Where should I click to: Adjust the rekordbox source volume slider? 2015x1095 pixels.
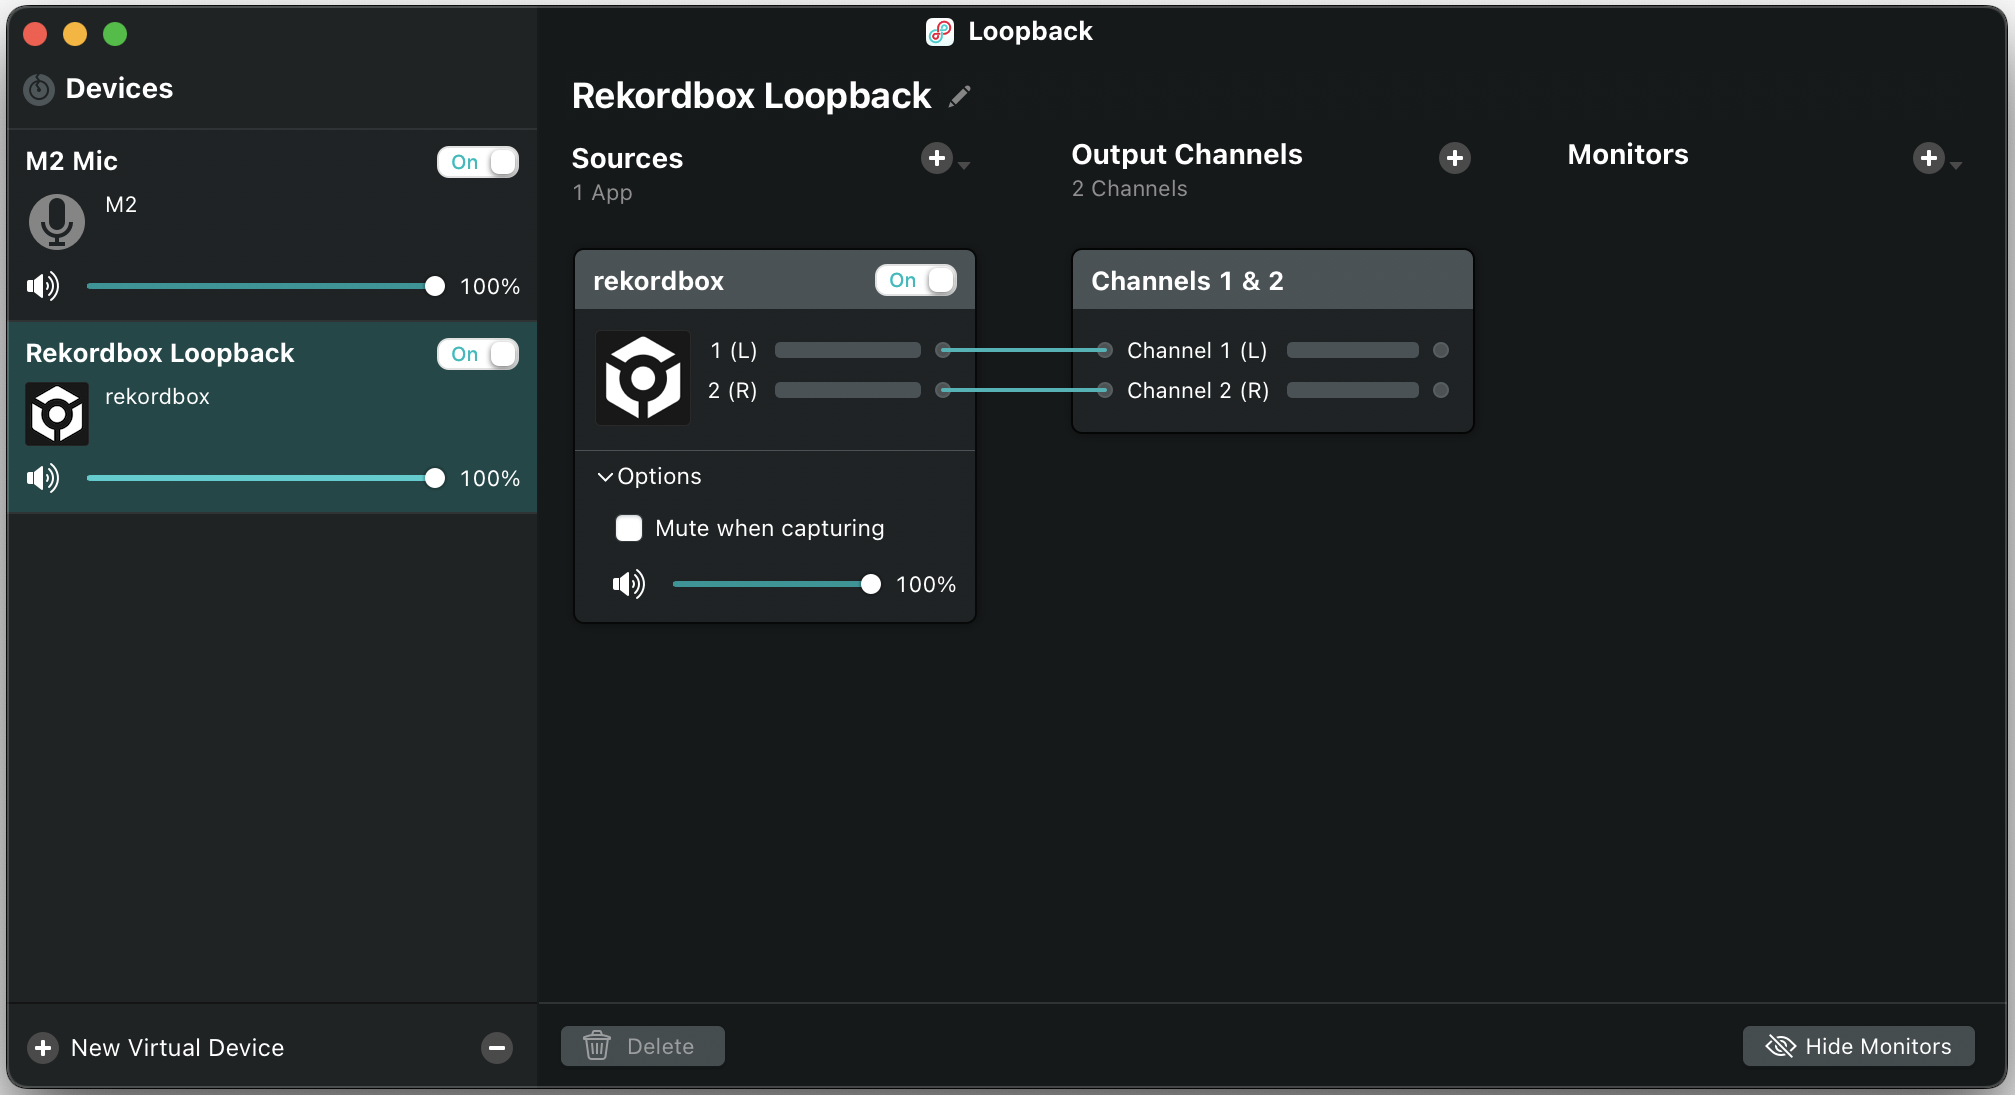coord(776,584)
